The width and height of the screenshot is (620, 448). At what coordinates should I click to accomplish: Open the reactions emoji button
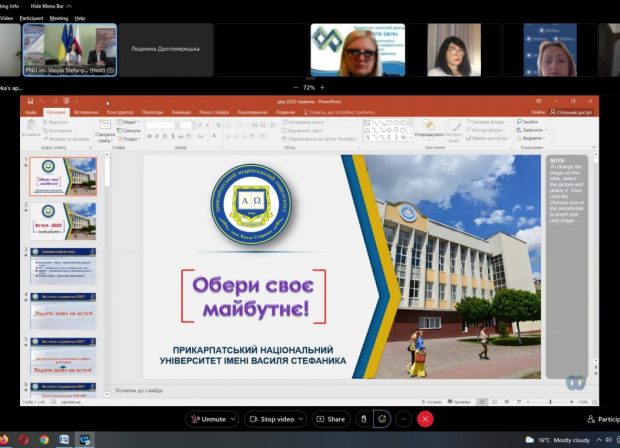click(x=382, y=419)
